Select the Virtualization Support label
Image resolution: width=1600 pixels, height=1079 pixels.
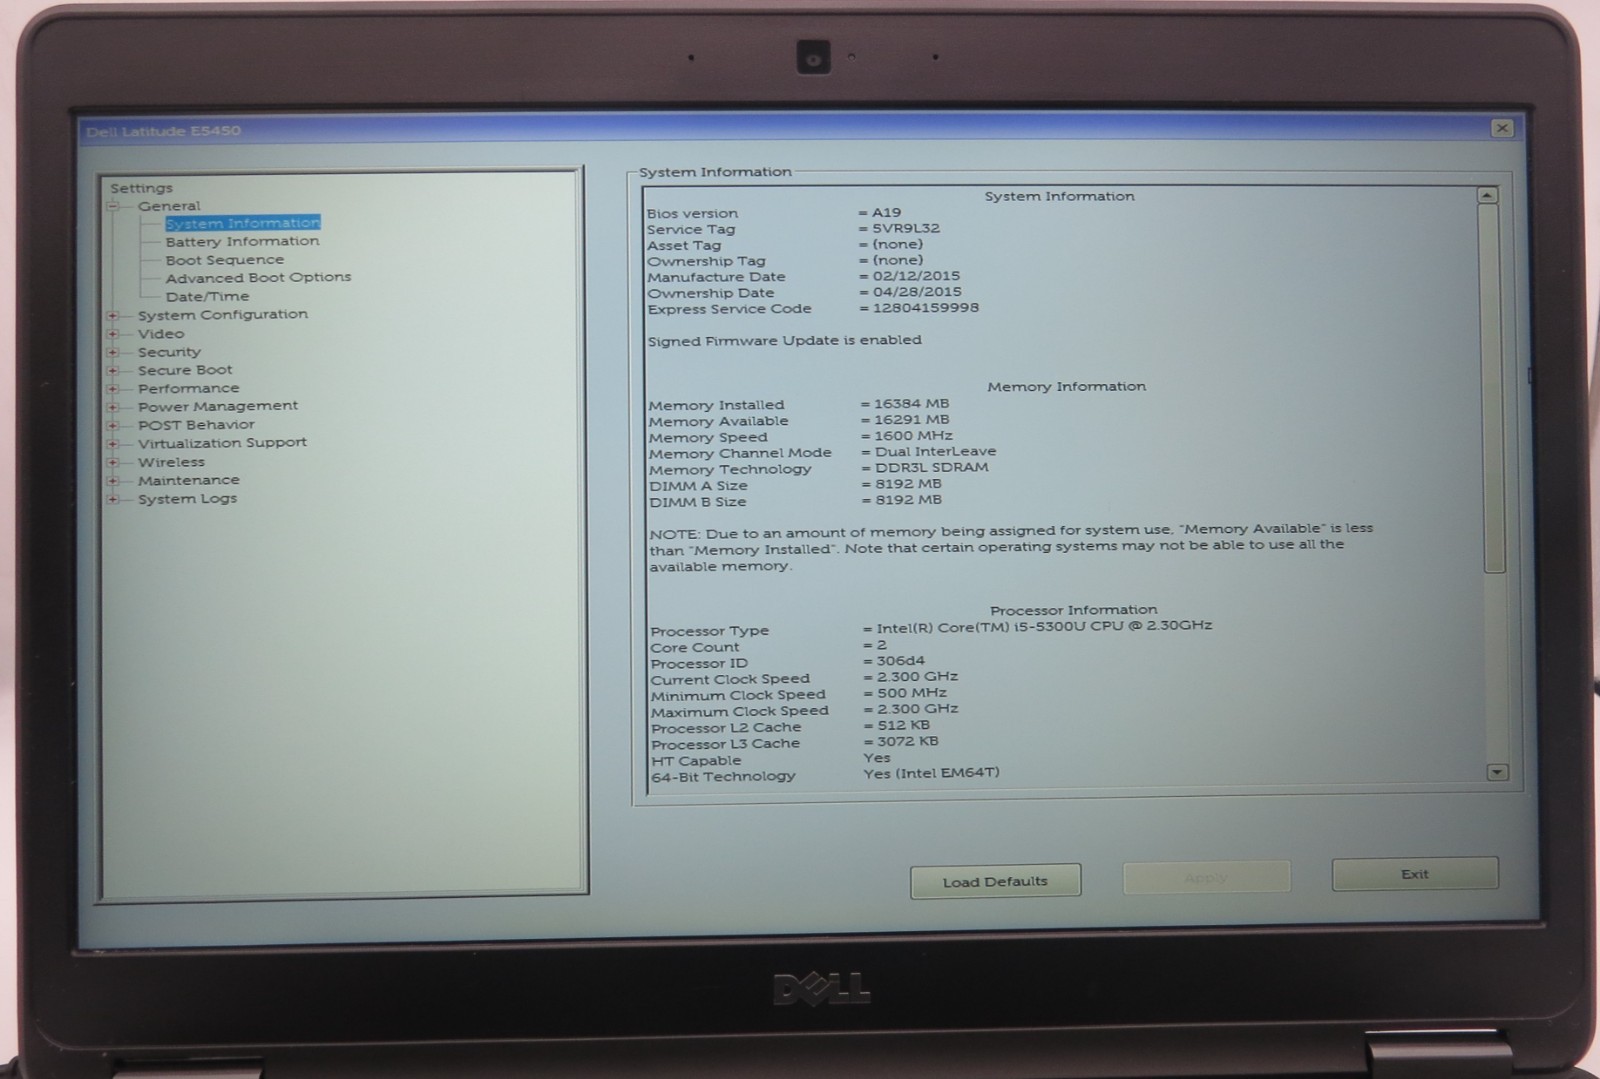coord(223,443)
